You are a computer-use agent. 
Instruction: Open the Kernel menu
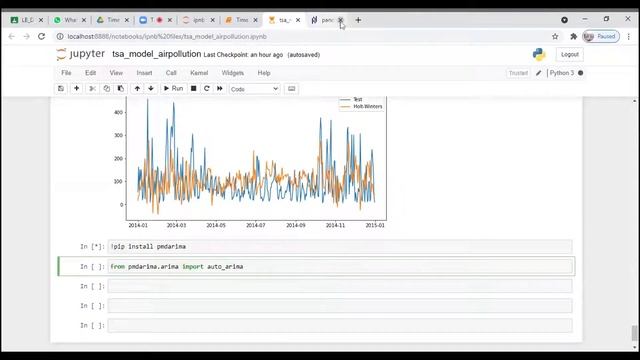pos(199,73)
